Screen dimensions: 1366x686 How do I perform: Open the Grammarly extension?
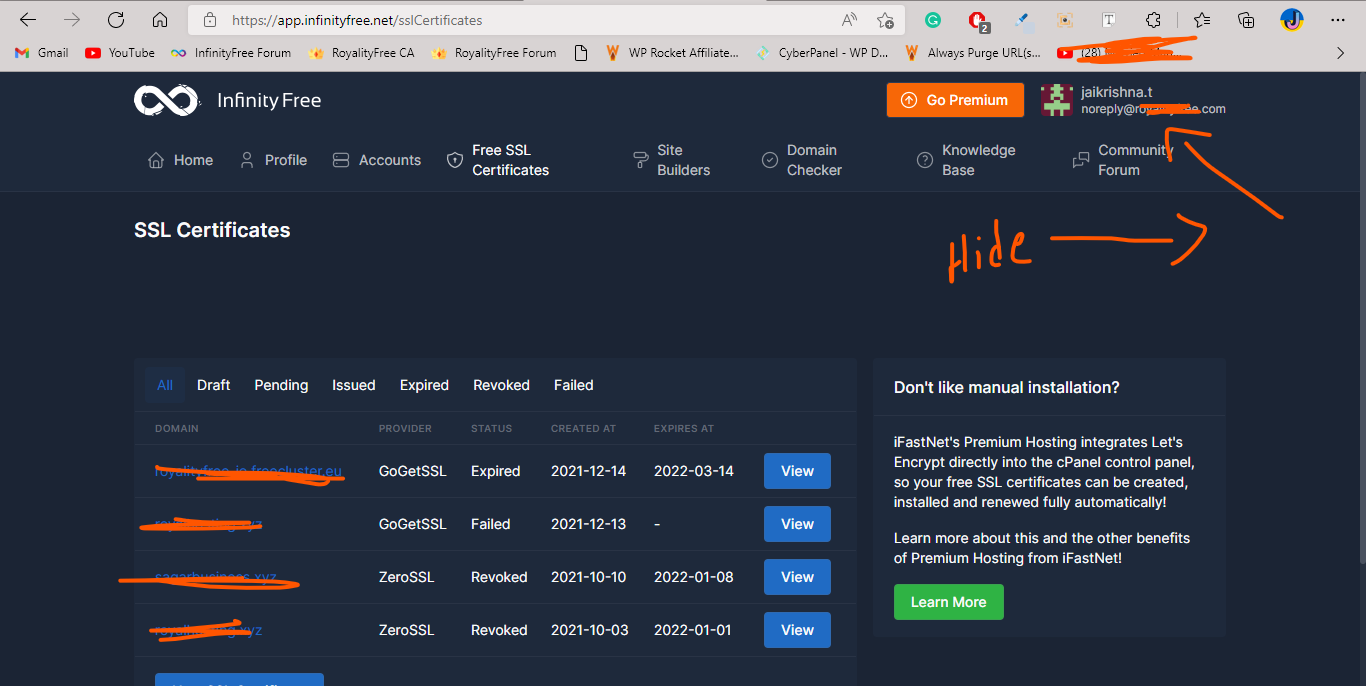[933, 20]
